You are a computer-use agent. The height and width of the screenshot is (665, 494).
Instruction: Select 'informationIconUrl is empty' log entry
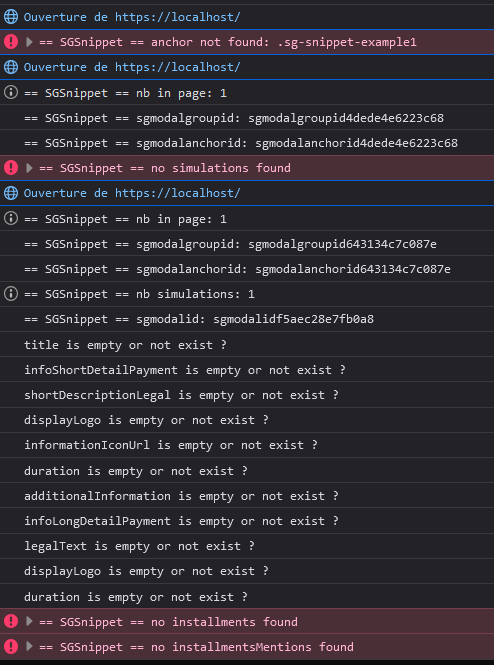click(247, 445)
